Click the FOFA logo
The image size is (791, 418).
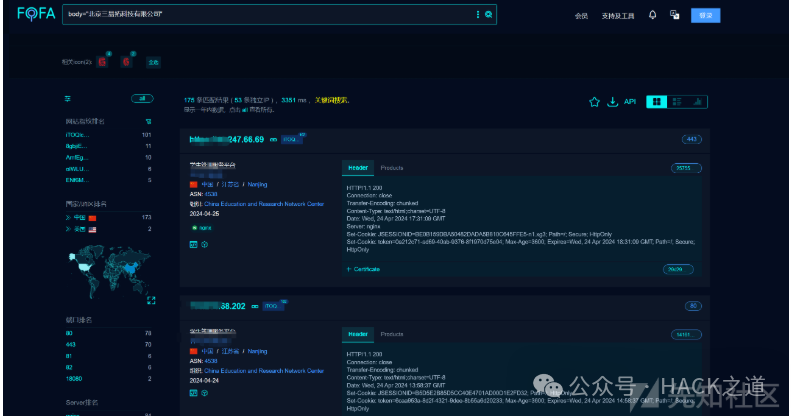(36, 14)
